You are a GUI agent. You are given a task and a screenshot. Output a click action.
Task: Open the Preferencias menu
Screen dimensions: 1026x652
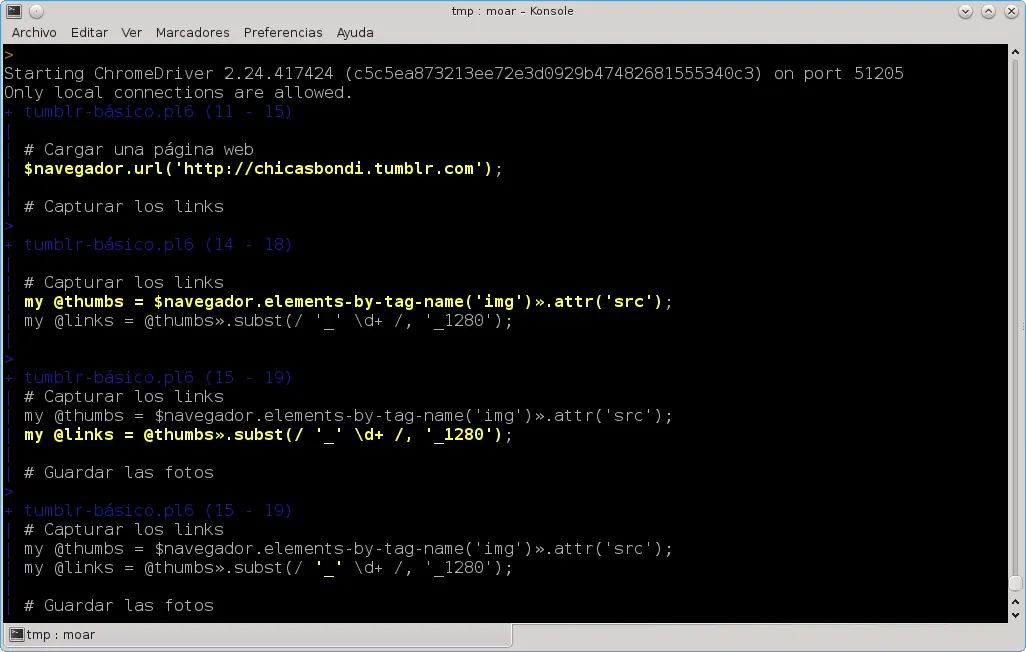click(283, 33)
